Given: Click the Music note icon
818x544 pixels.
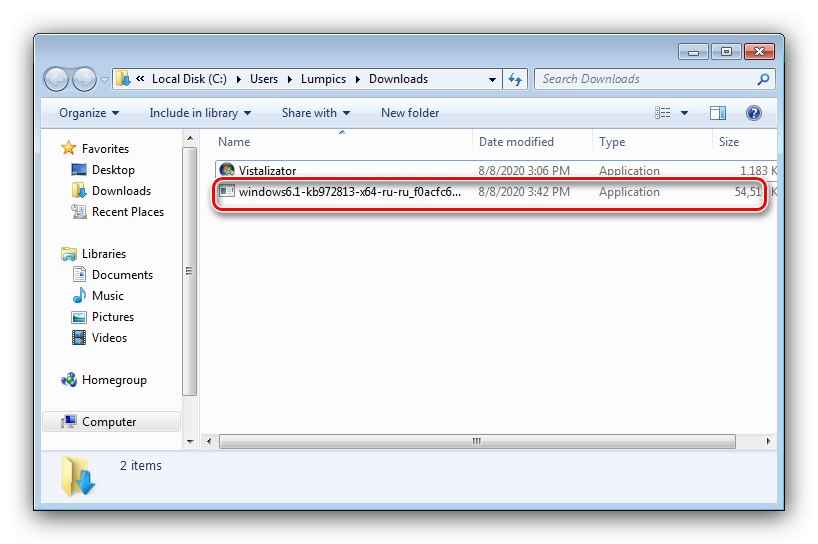Looking at the screenshot, I should coord(79,295).
